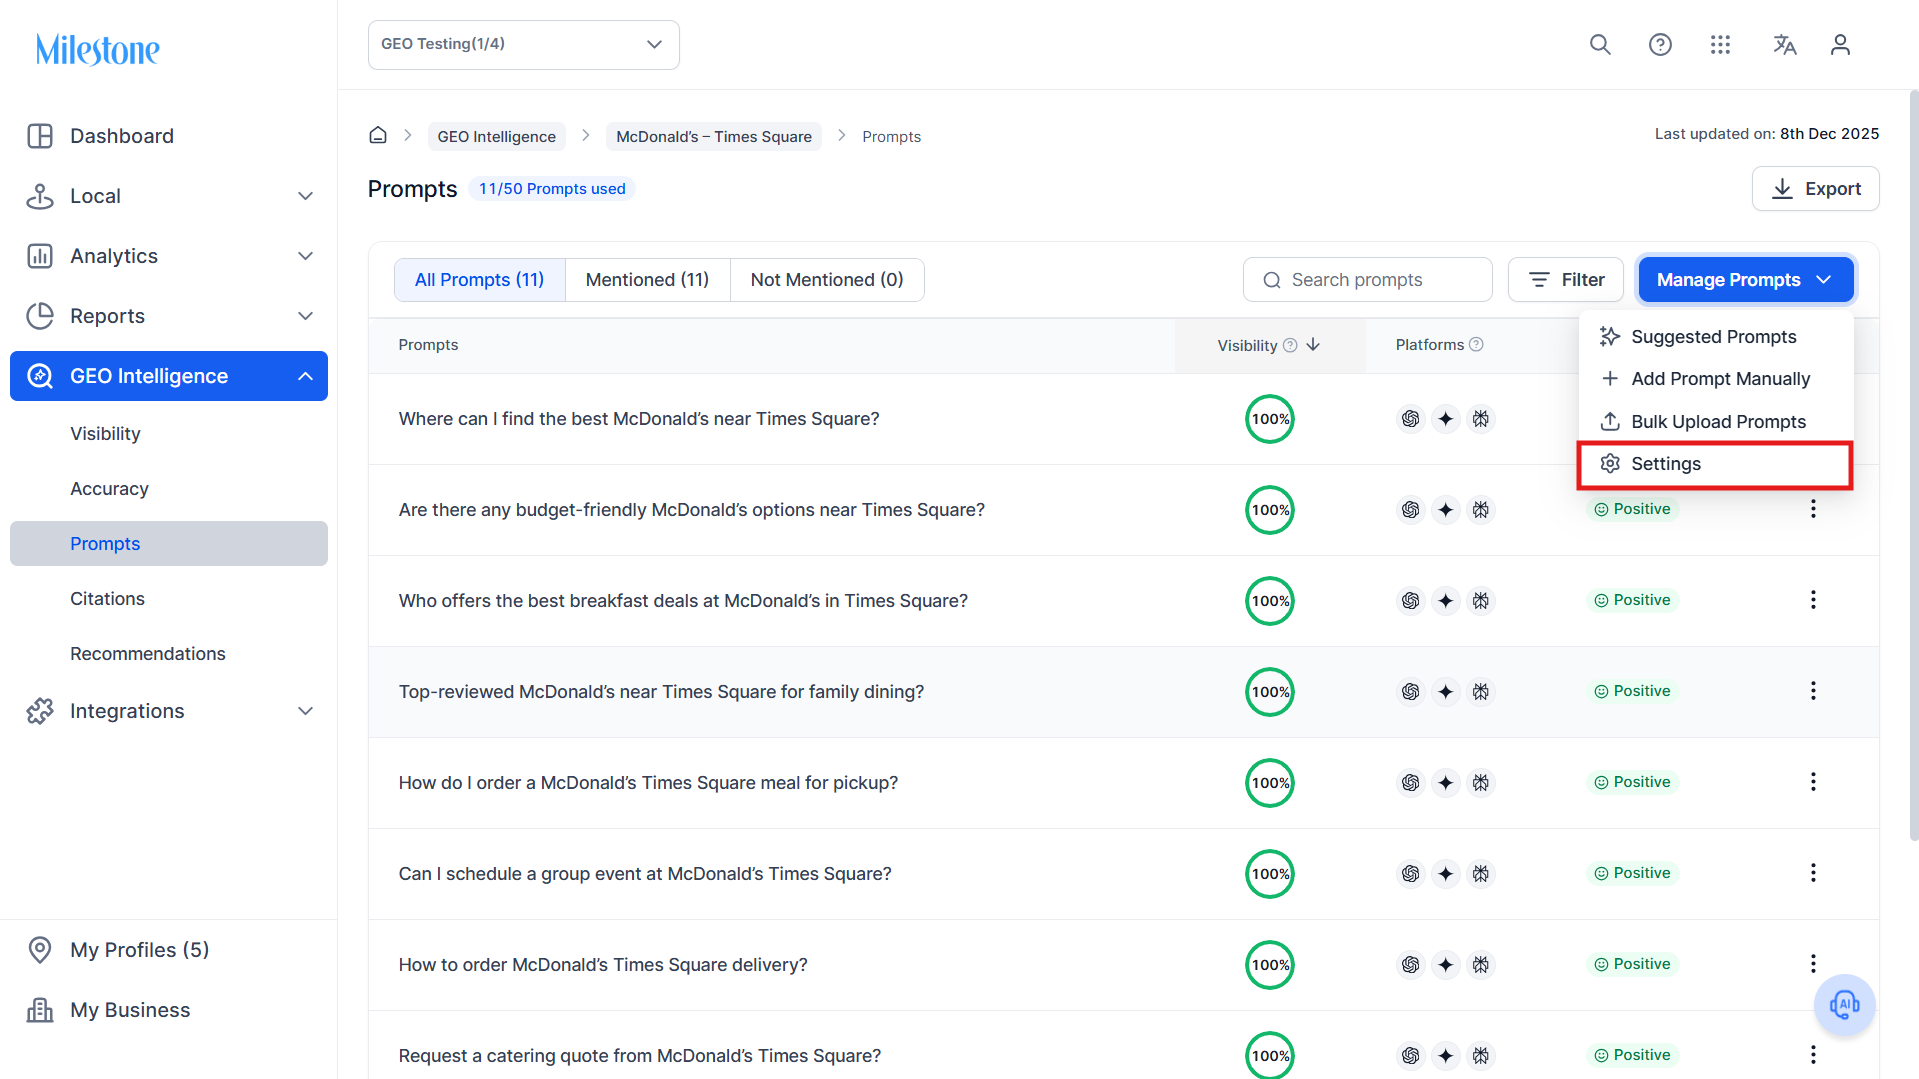Go to home breadcrumb icon
Viewport: 1919px width, 1079px height.
pos(378,135)
